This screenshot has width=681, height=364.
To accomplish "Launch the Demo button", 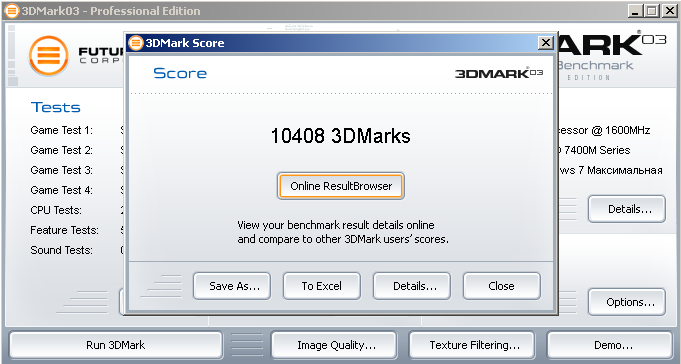I will pos(609,345).
